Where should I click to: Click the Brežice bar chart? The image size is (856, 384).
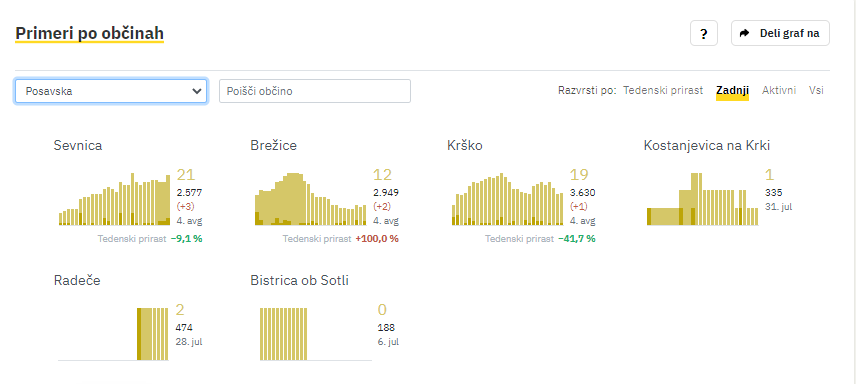click(311, 199)
